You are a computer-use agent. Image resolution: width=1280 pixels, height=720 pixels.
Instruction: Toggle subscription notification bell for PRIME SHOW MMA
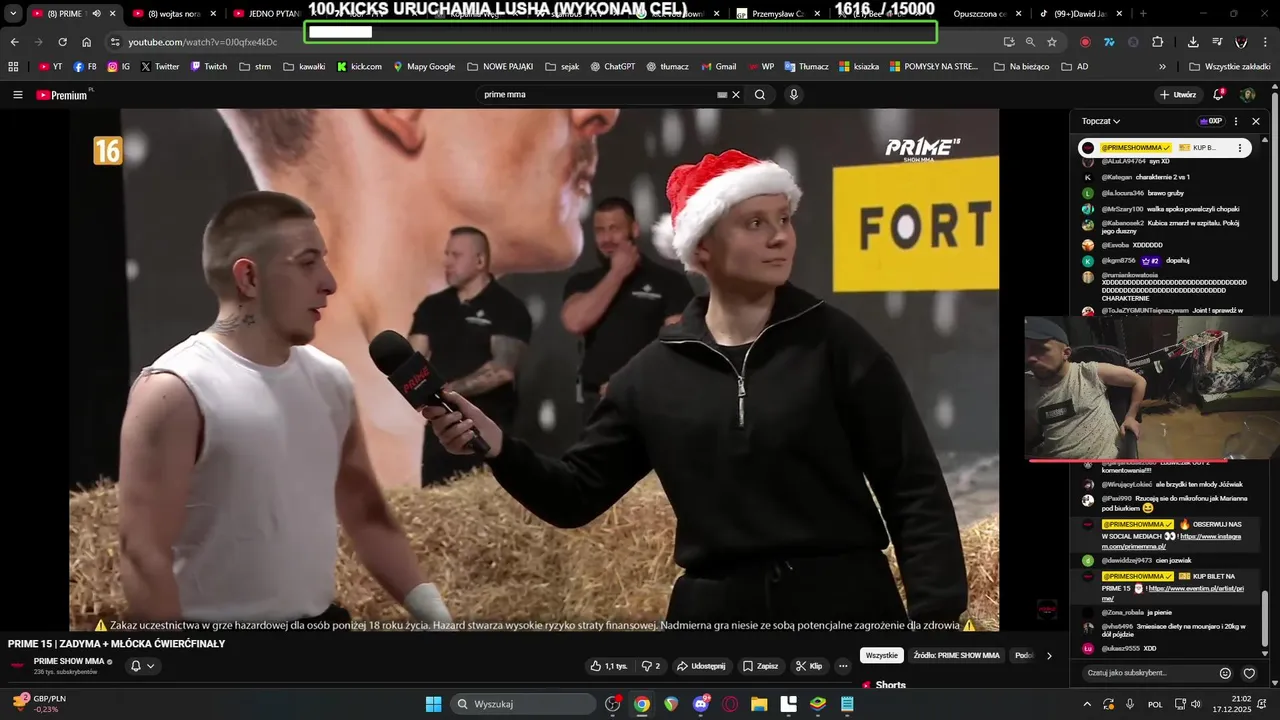tap(142, 666)
